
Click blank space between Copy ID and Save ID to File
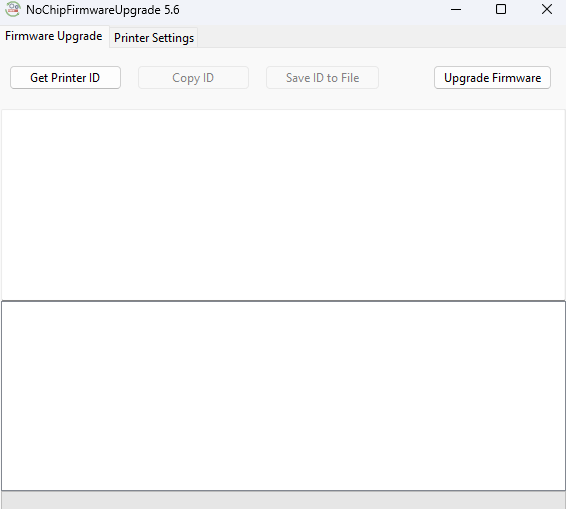[x=257, y=78]
